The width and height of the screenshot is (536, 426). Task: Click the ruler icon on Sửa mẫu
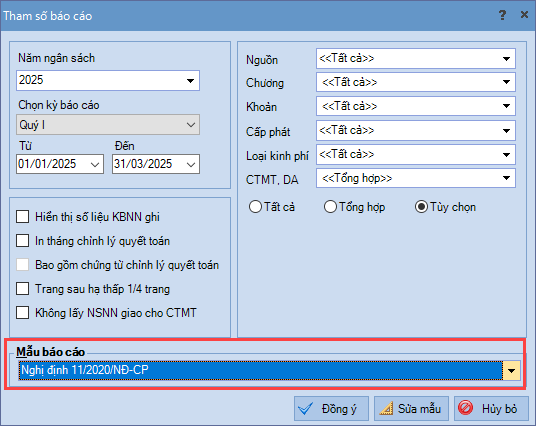coord(386,408)
